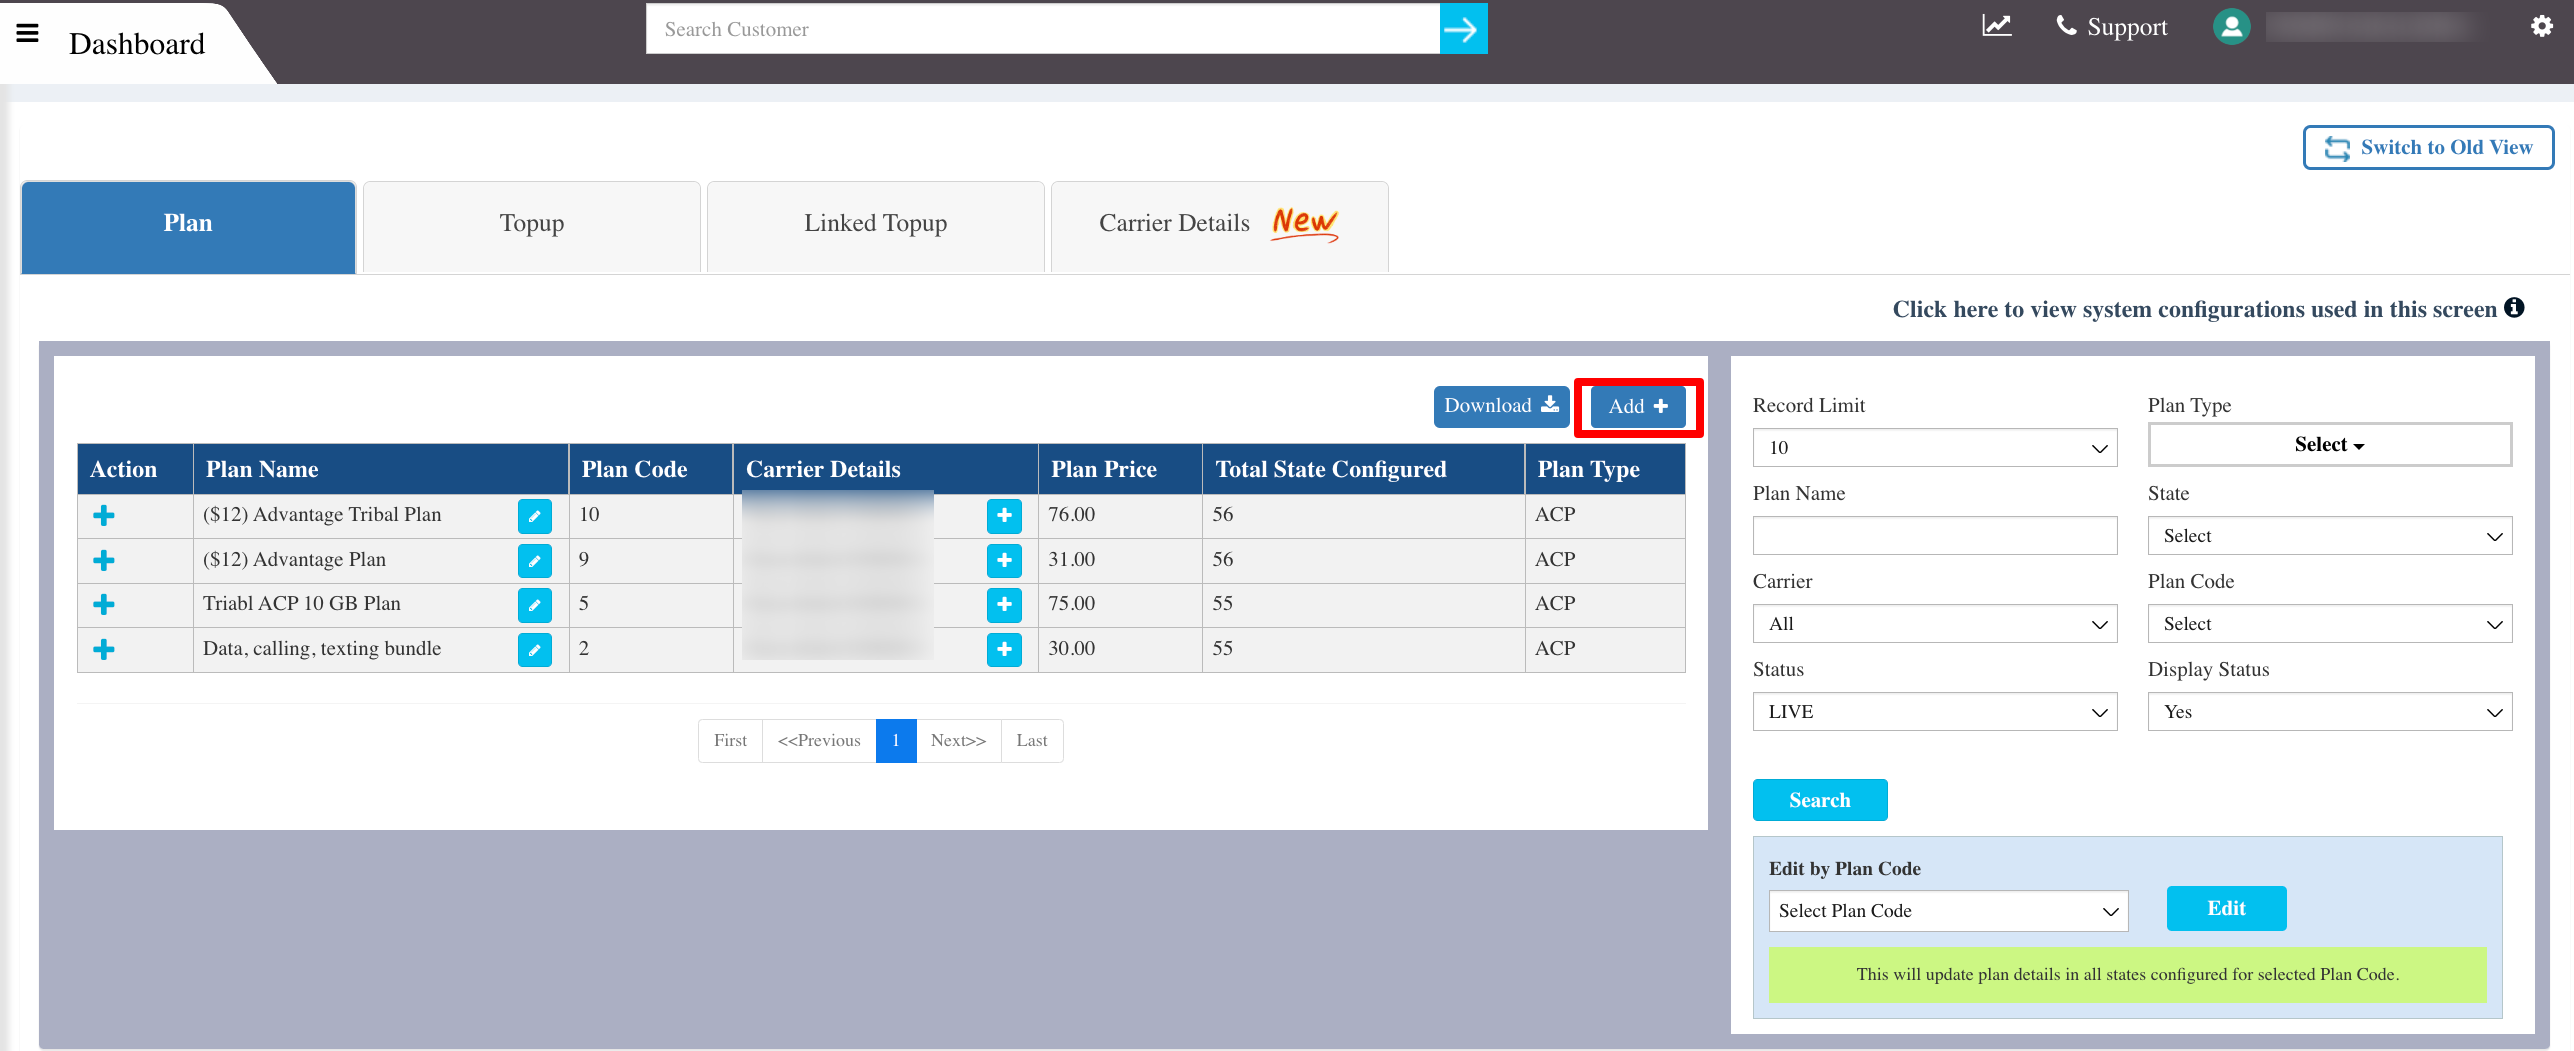Open the user profile avatar icon

[x=2231, y=26]
